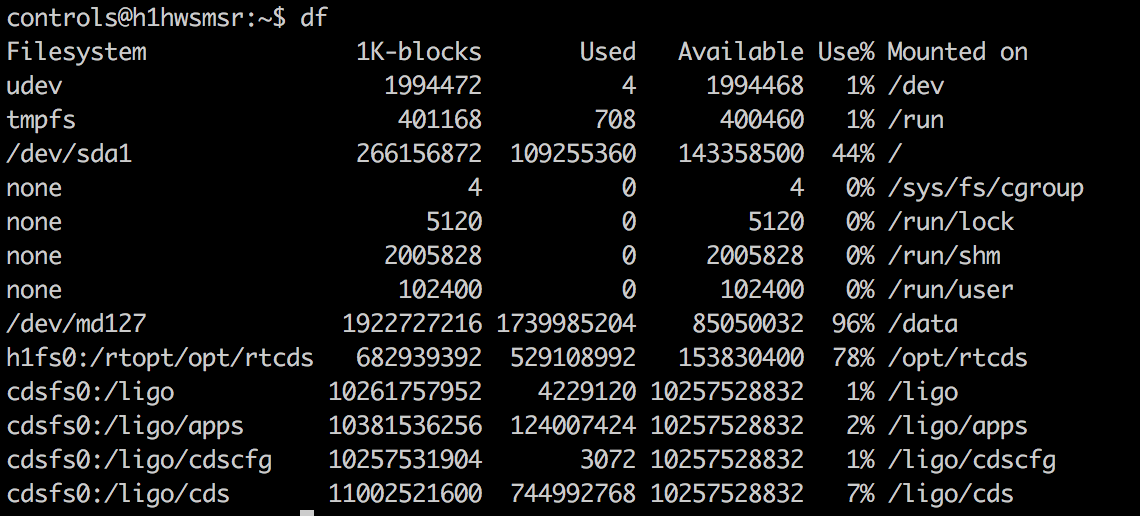Click the df command at the prompt
This screenshot has height=516, width=1140.
click(314, 17)
